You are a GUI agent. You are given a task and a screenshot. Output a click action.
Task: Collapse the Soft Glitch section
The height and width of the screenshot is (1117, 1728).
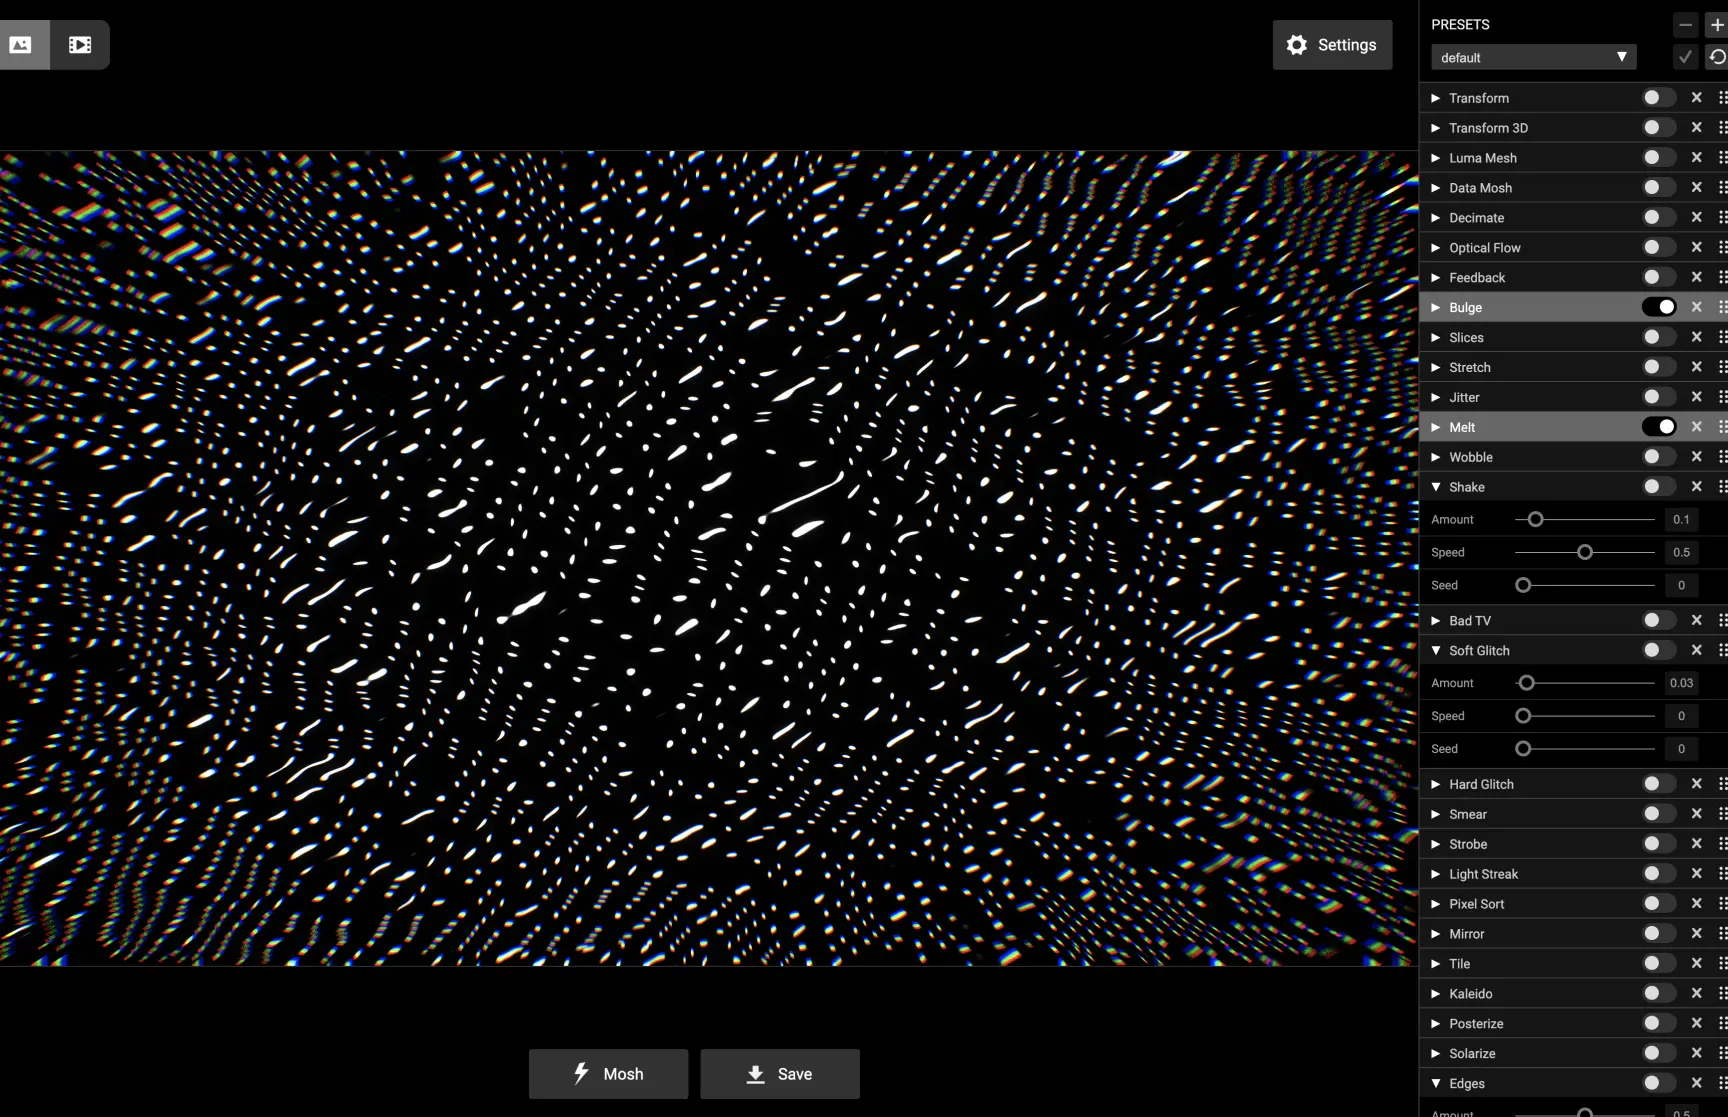tap(1436, 651)
